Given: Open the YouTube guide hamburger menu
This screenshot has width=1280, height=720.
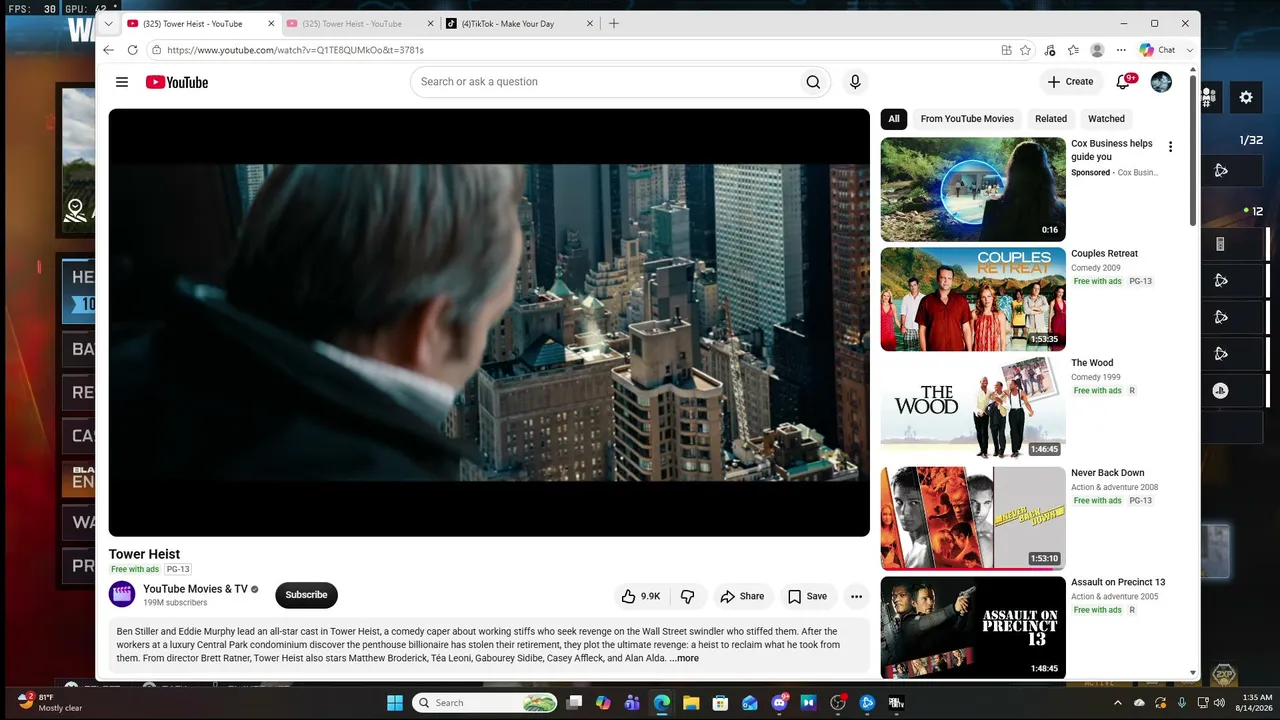Looking at the screenshot, I should [122, 82].
